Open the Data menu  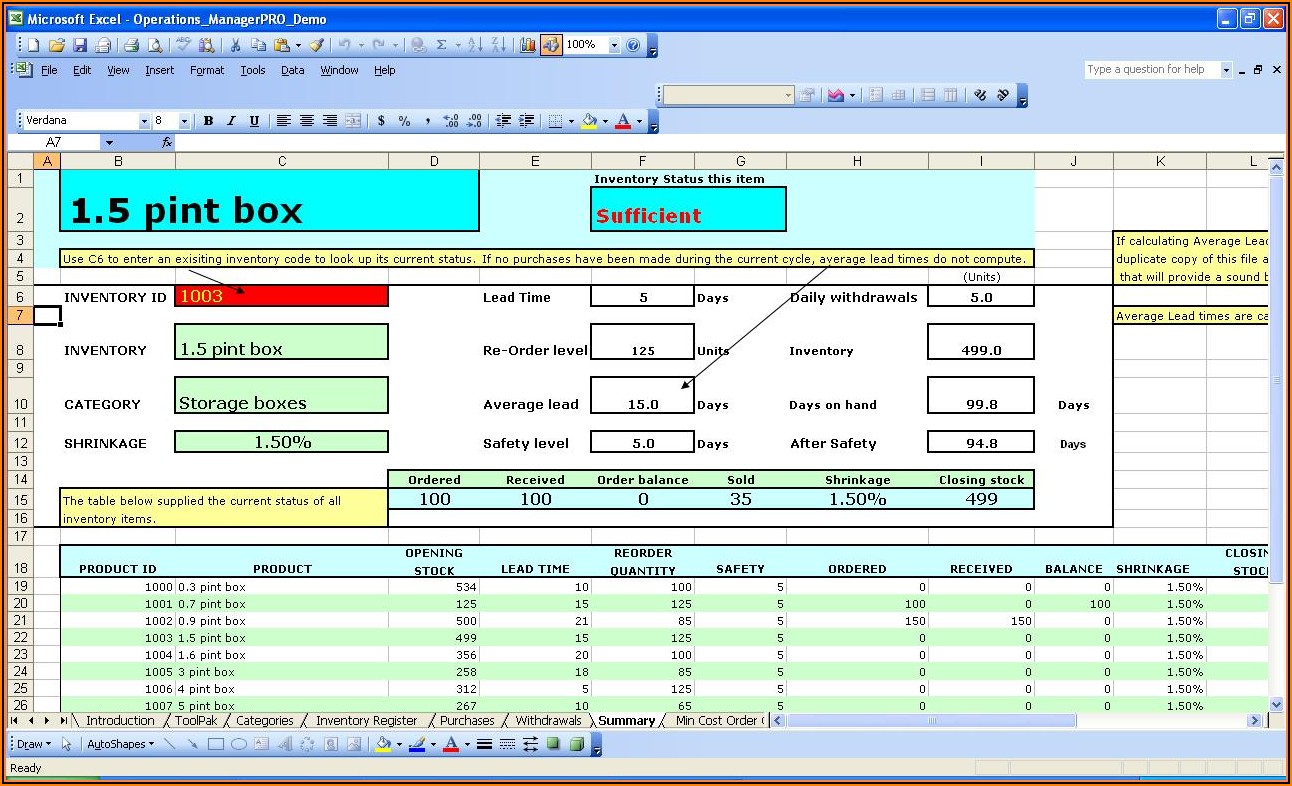coord(292,70)
